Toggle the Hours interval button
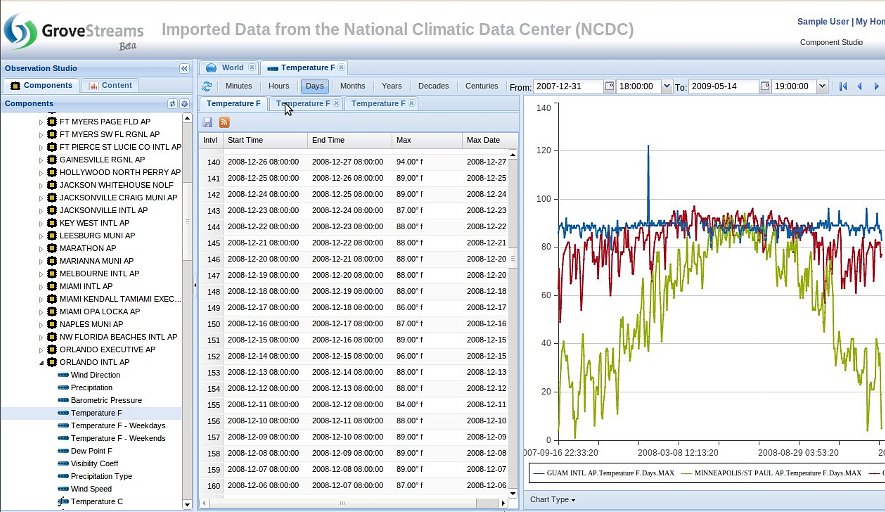The width and height of the screenshot is (885, 512). click(x=278, y=87)
